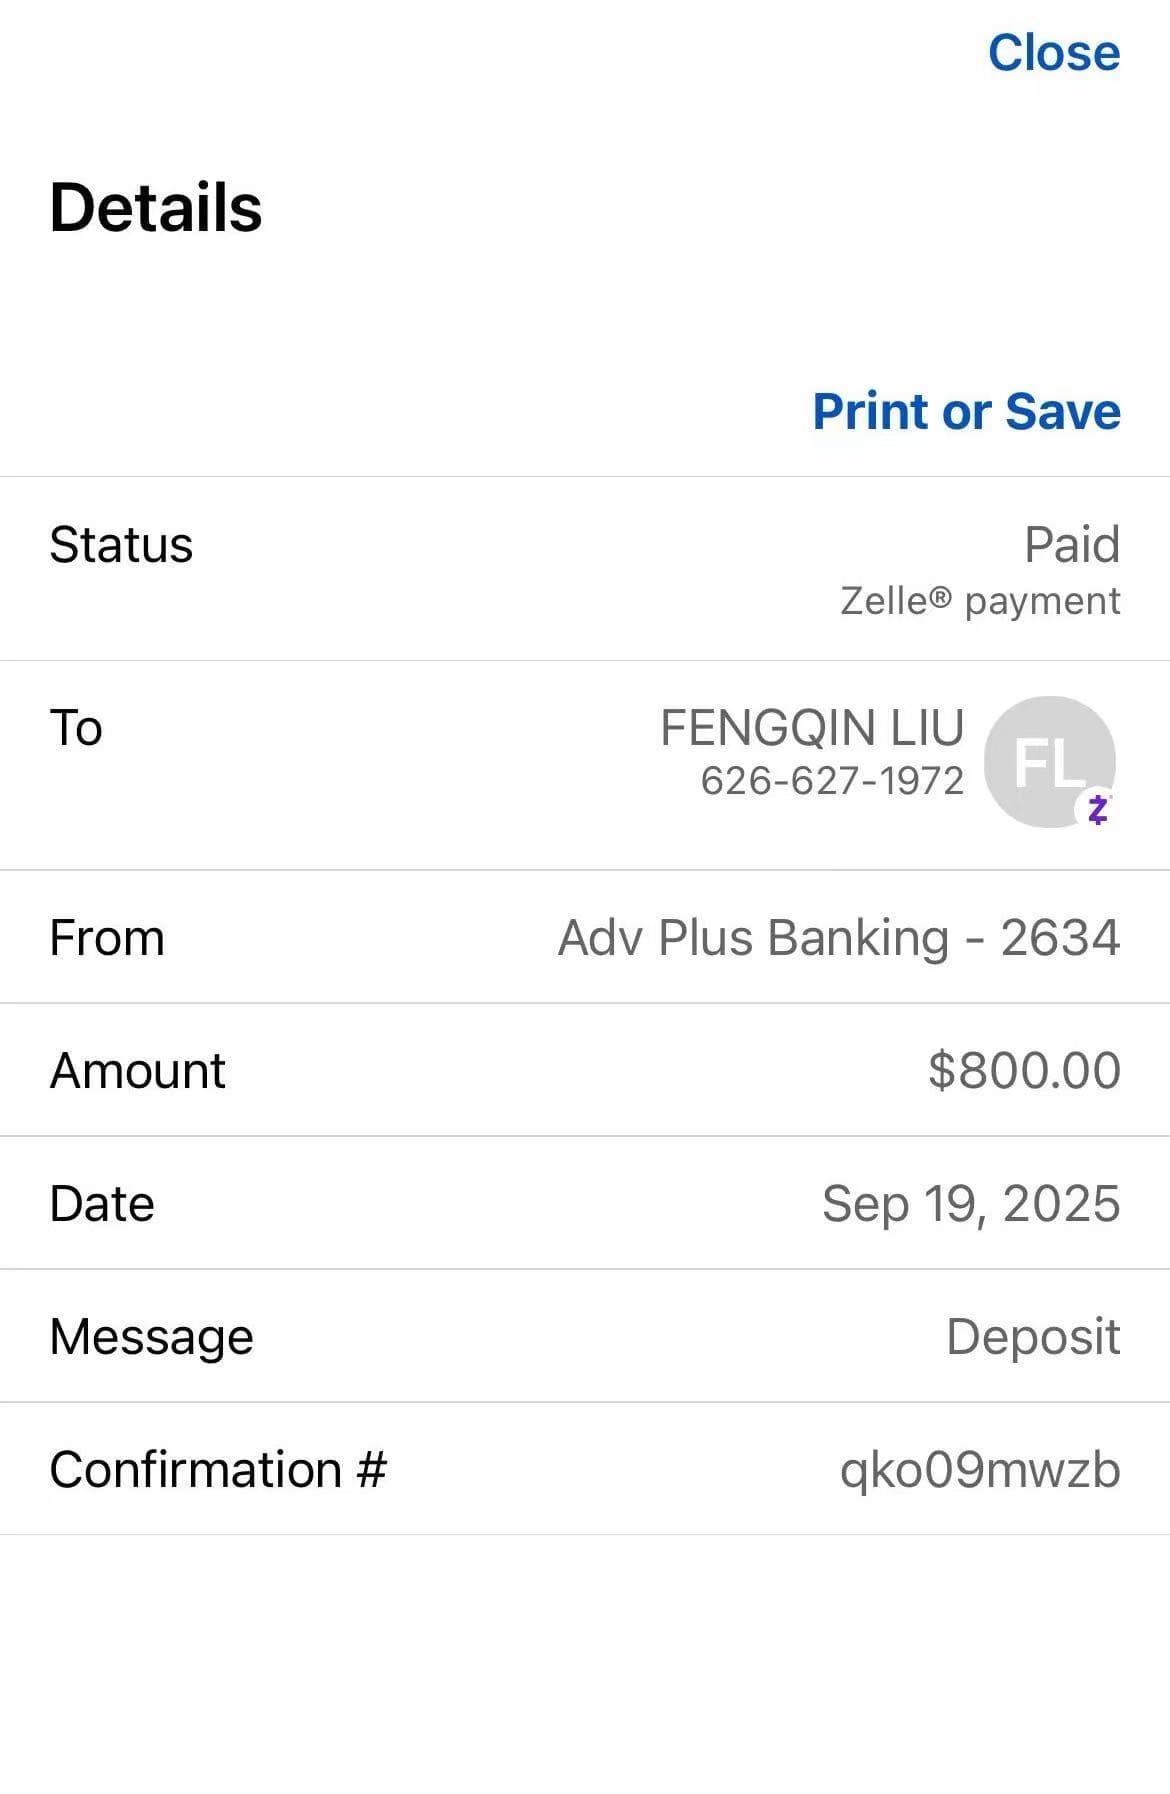Select the confirmation code qko09mwzb
The image size is (1170, 1794).
pos(979,1470)
